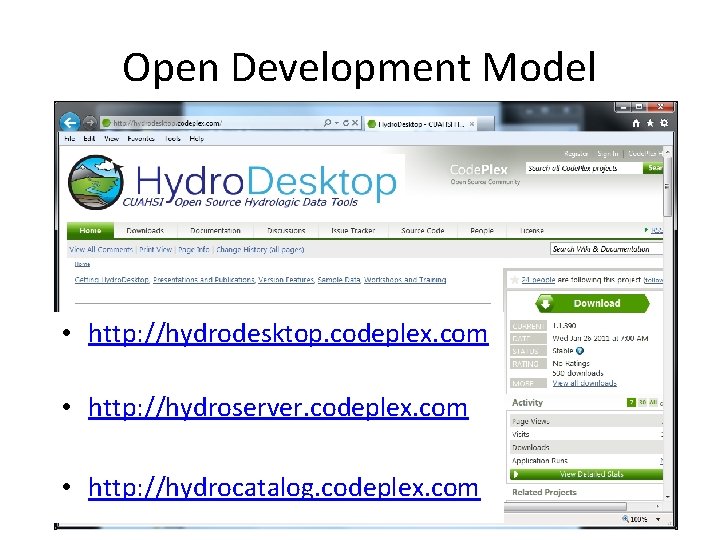Screen dimensions: 720x540
Task: Click Presentations and Publications link
Action: tap(204, 279)
